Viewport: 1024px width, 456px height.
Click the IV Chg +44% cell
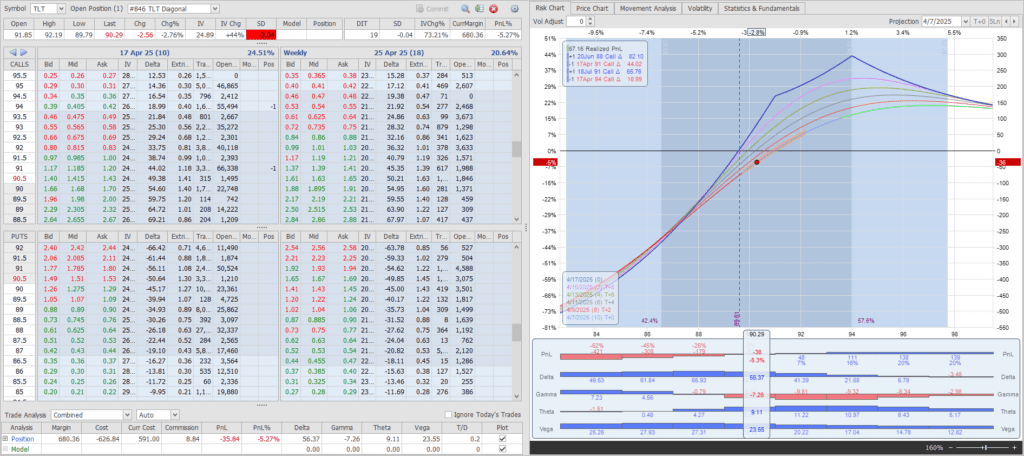point(231,34)
